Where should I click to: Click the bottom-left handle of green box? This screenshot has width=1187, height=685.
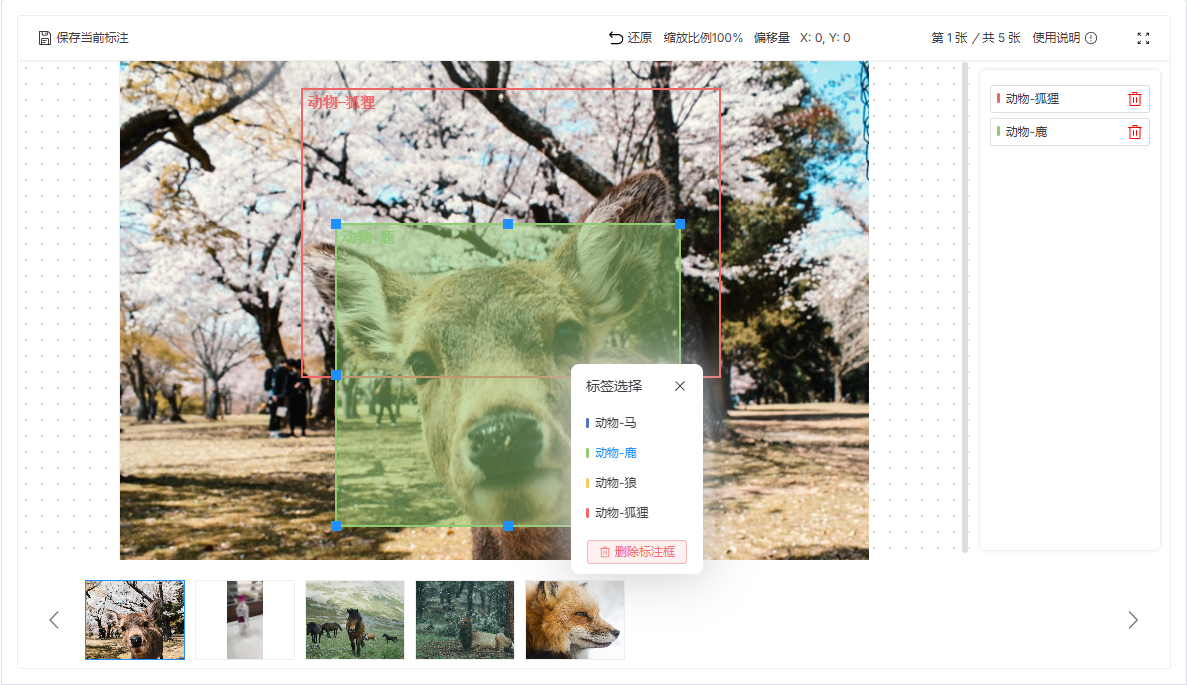pyautogui.click(x=336, y=525)
